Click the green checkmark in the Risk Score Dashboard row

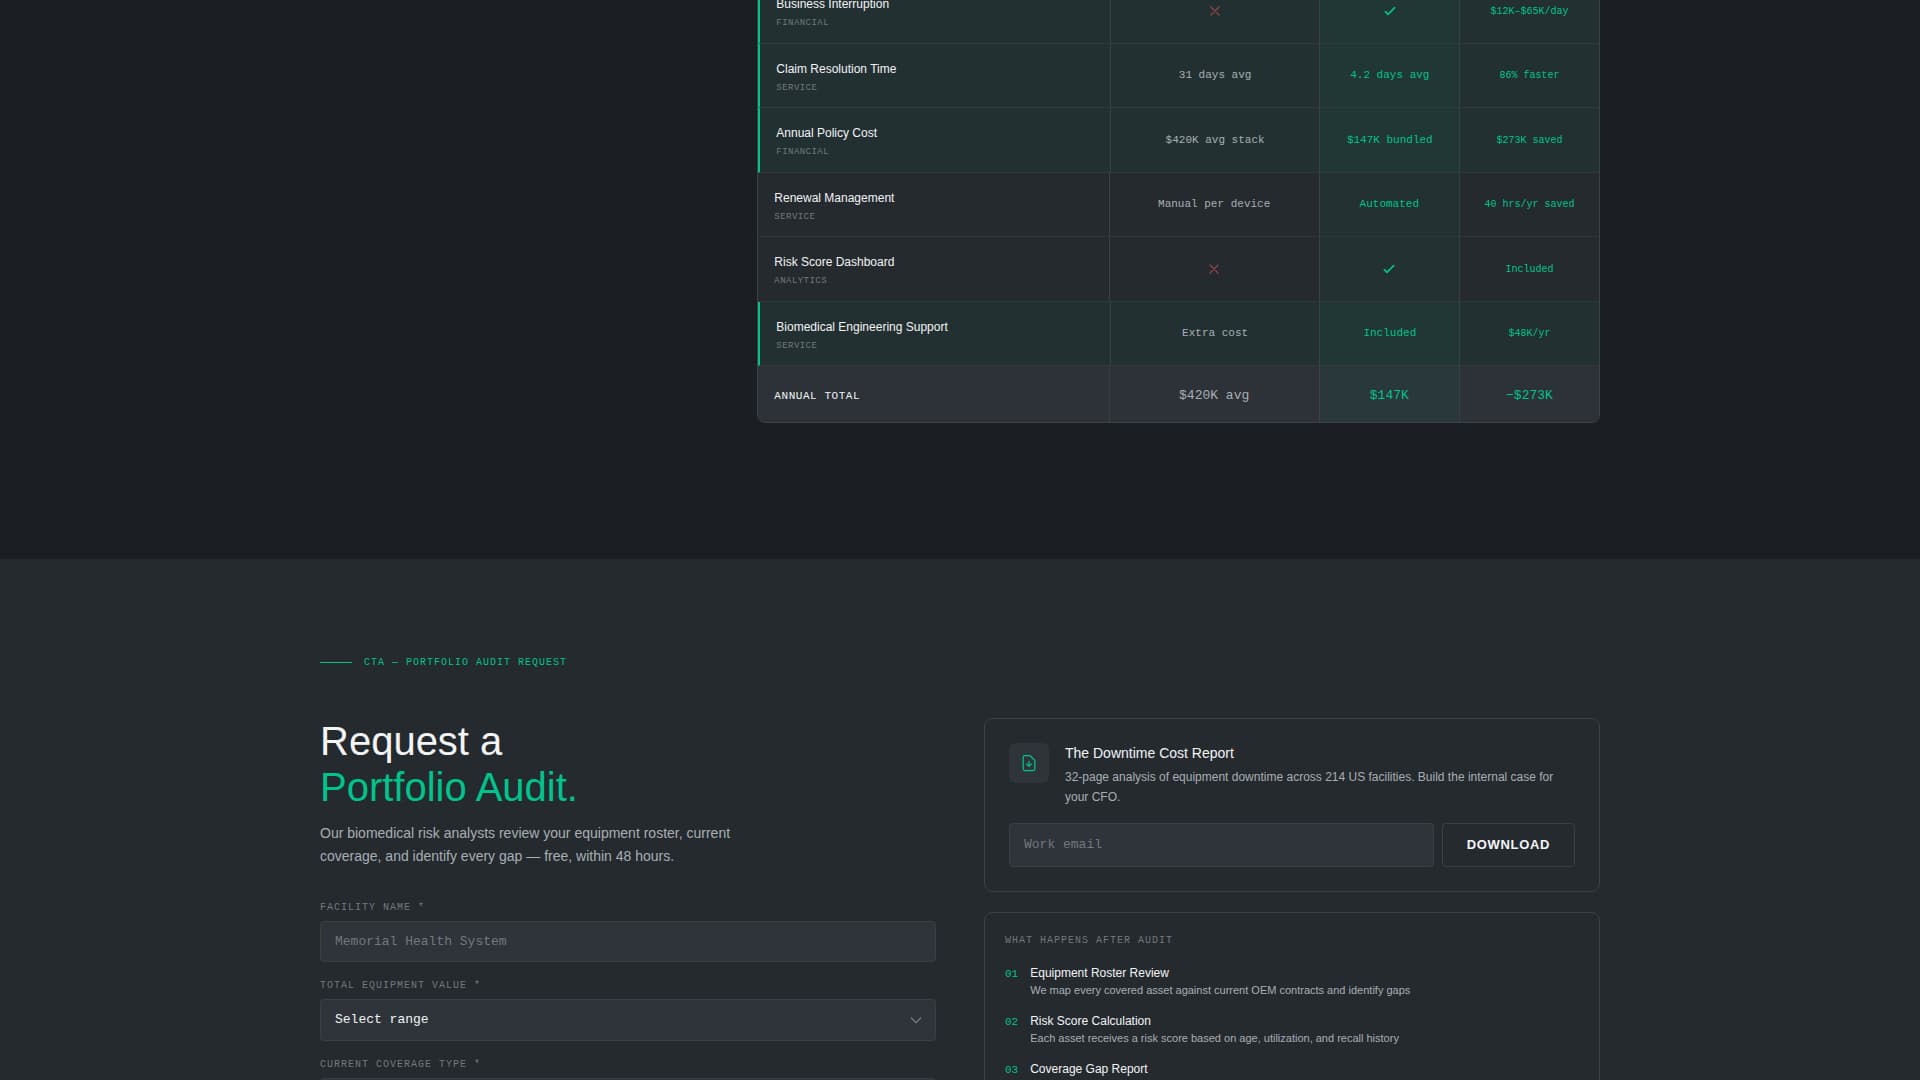[x=1389, y=268]
